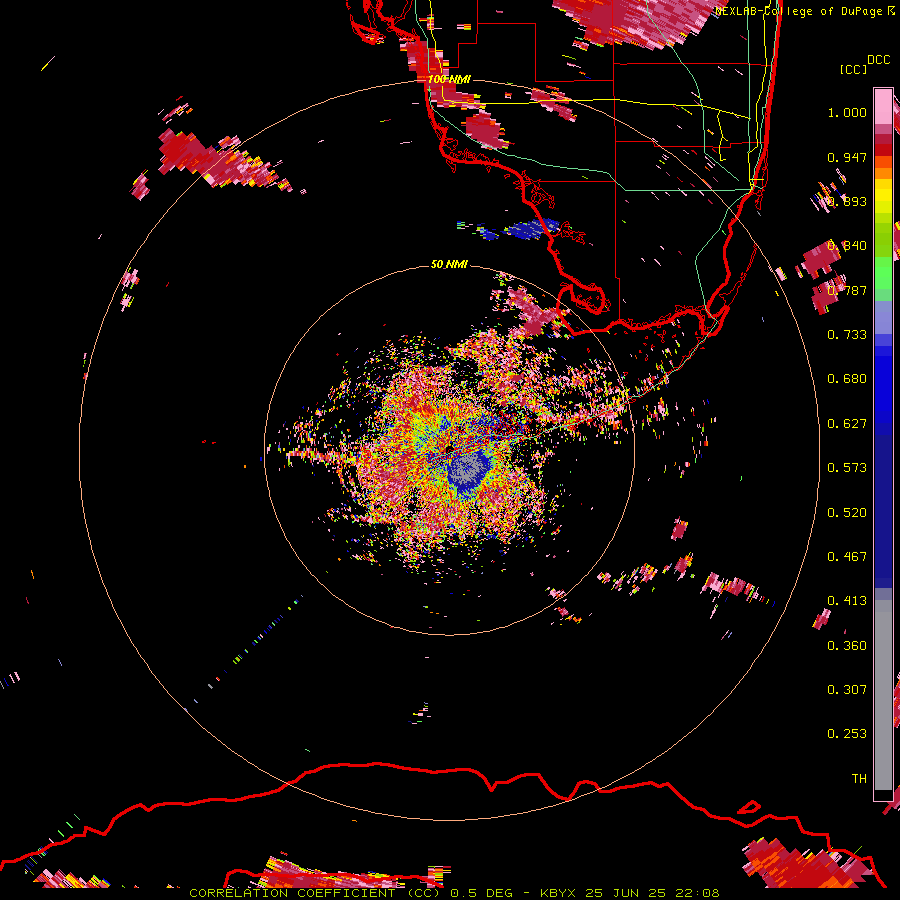Click the "TH" threshold label
The width and height of the screenshot is (900, 900).
pyautogui.click(x=859, y=779)
